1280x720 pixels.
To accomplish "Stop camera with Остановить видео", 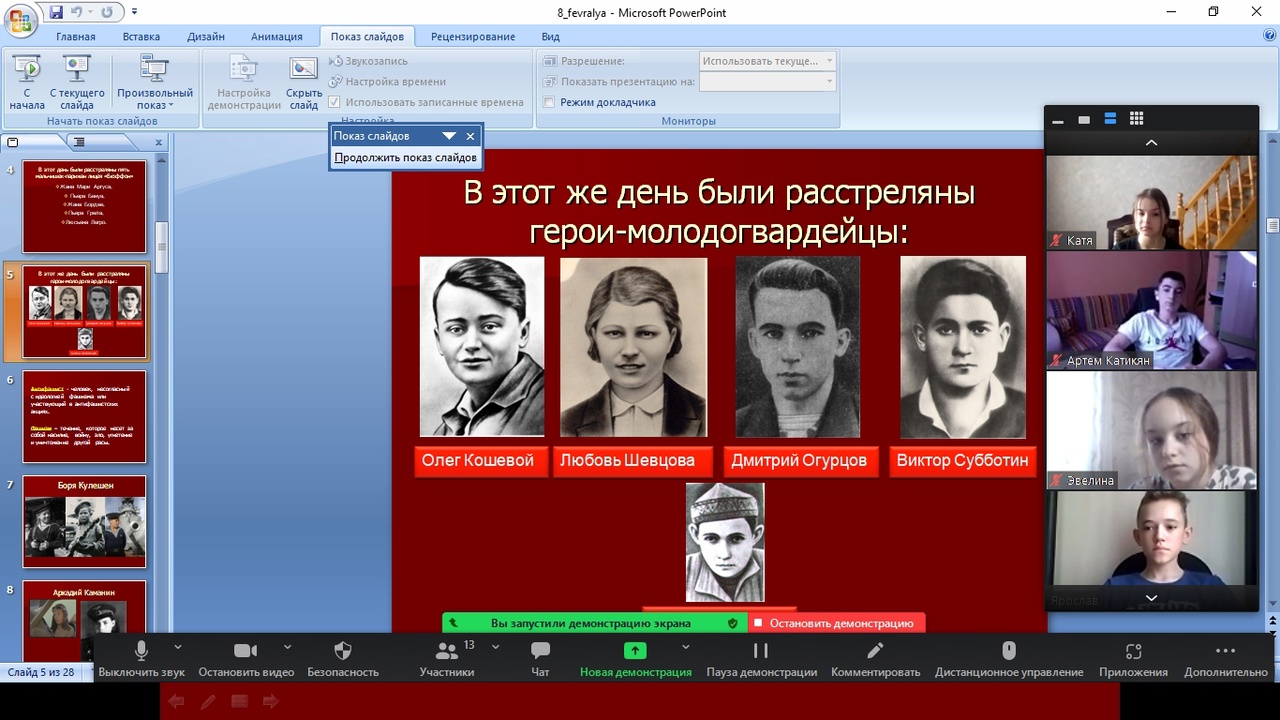I will coord(246,659).
